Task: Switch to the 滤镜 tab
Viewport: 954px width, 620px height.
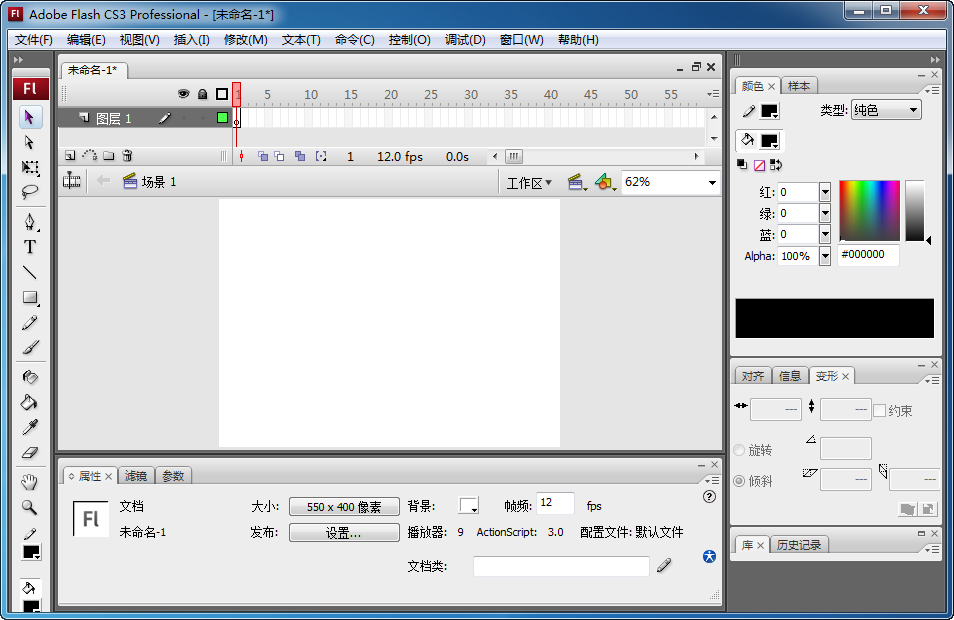Action: [x=136, y=476]
